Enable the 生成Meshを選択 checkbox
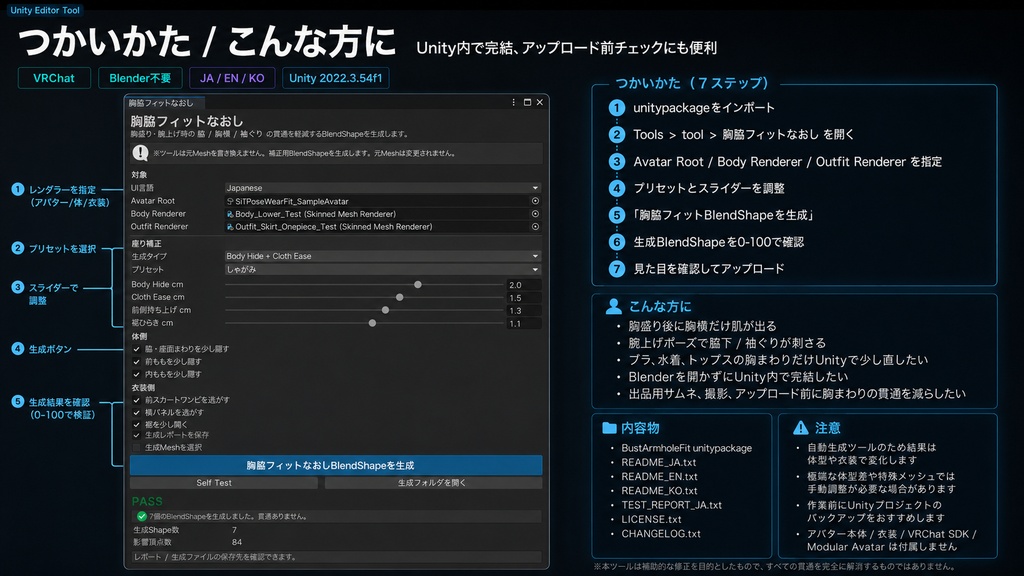This screenshot has width=1024, height=576. click(136, 447)
